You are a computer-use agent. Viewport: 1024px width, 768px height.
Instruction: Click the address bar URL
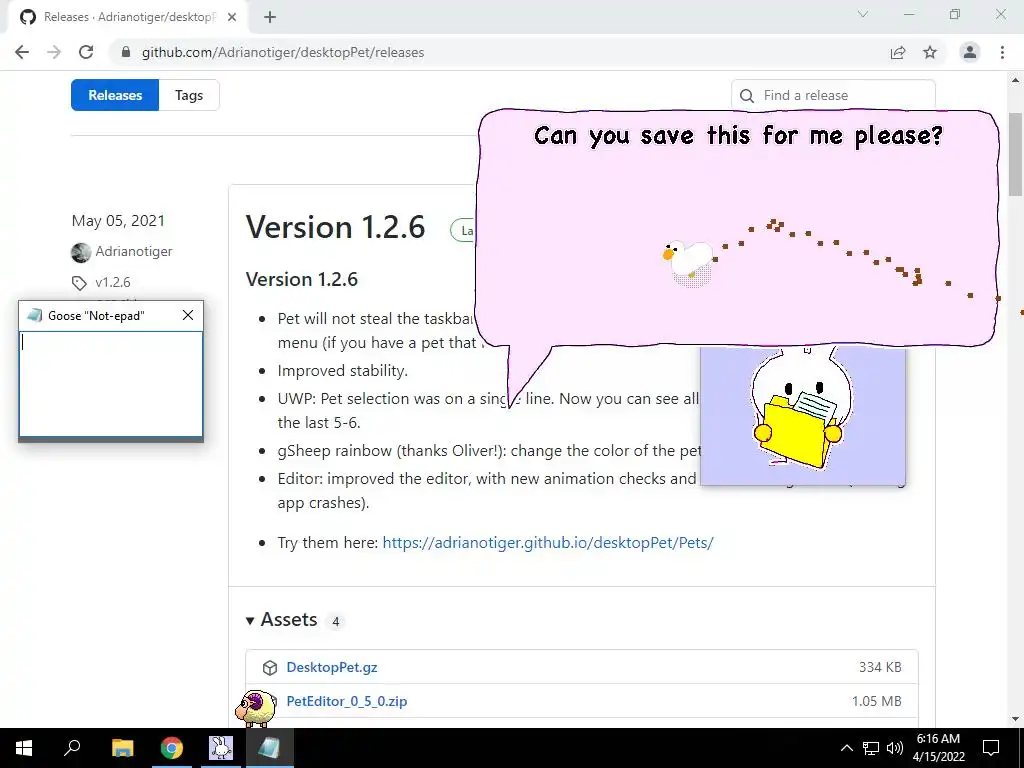283,52
